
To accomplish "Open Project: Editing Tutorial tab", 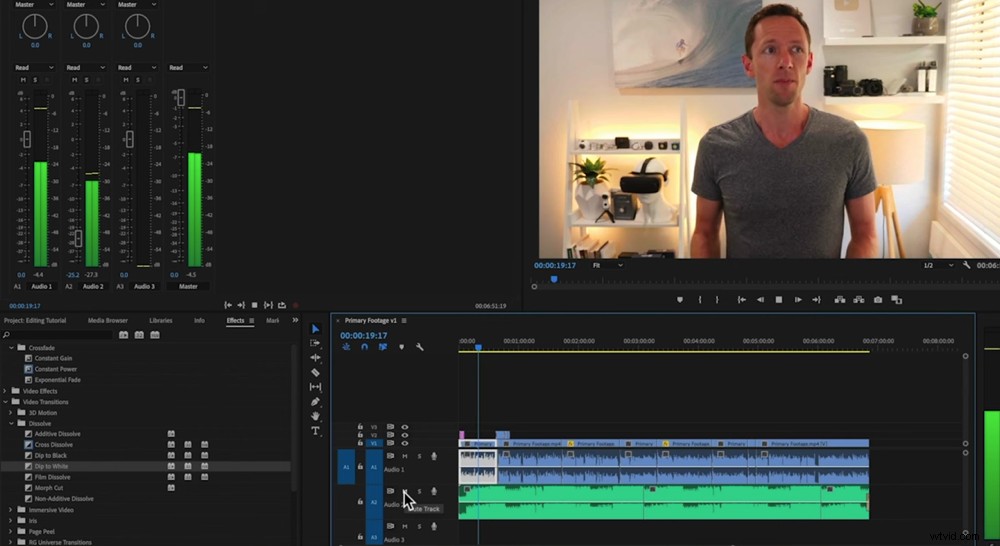I will pyautogui.click(x=35, y=320).
